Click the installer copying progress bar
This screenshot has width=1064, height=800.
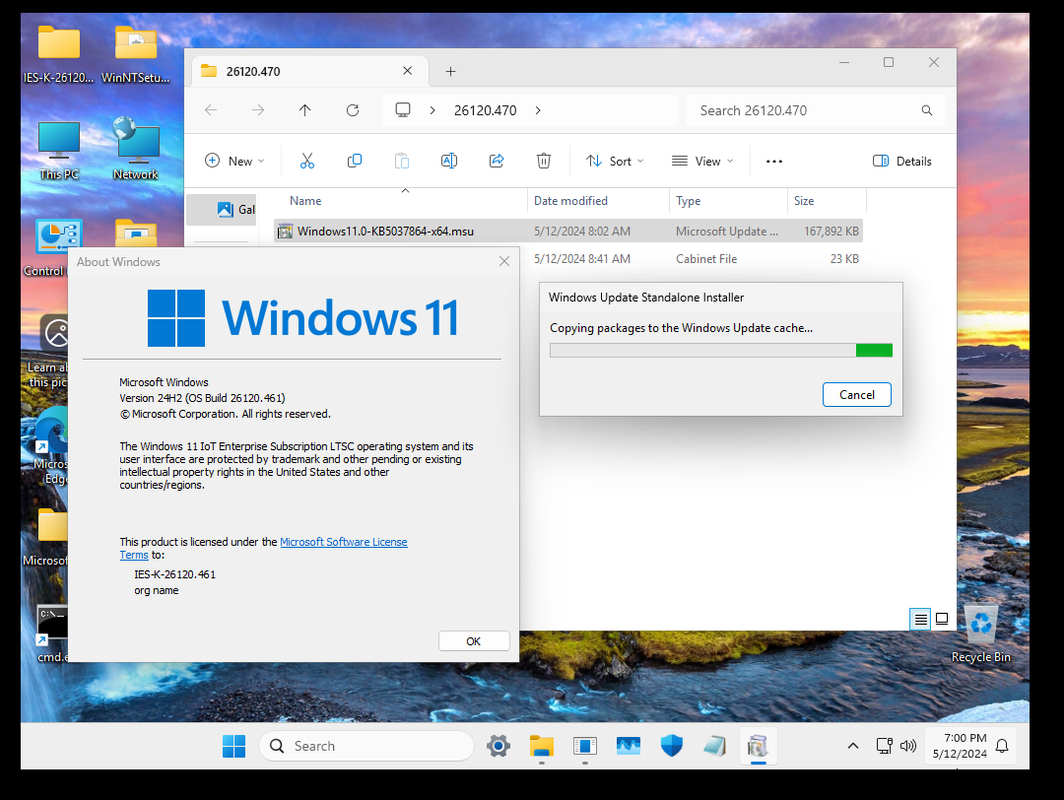(721, 350)
